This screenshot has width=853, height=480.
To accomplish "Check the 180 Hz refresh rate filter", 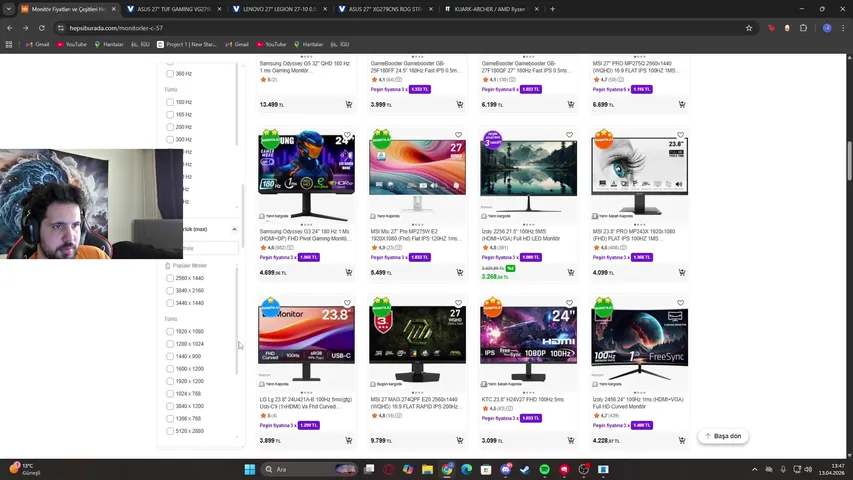I will (170, 102).
